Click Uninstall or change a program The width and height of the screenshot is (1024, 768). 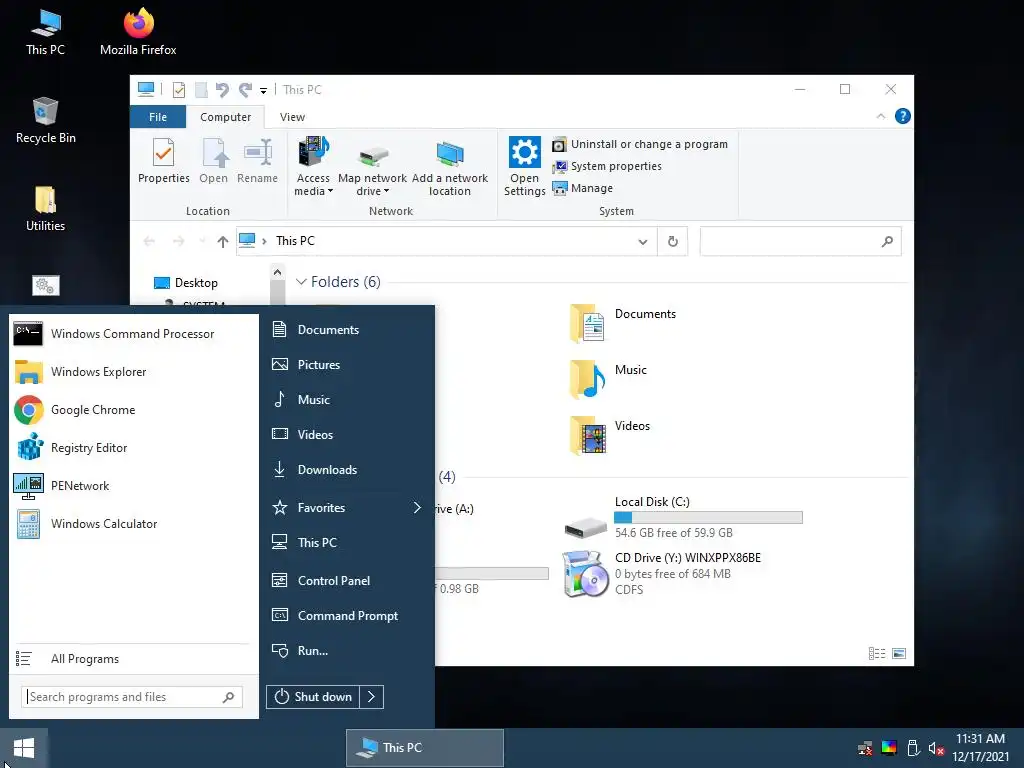(640, 144)
